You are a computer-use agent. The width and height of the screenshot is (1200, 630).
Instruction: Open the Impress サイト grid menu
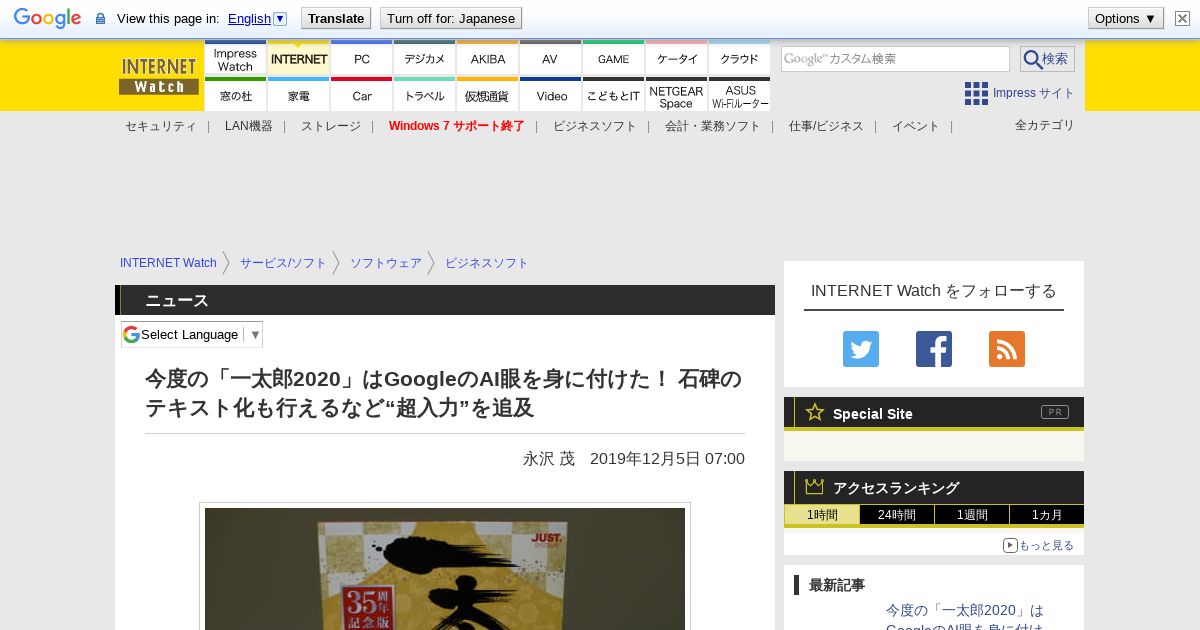[1019, 93]
